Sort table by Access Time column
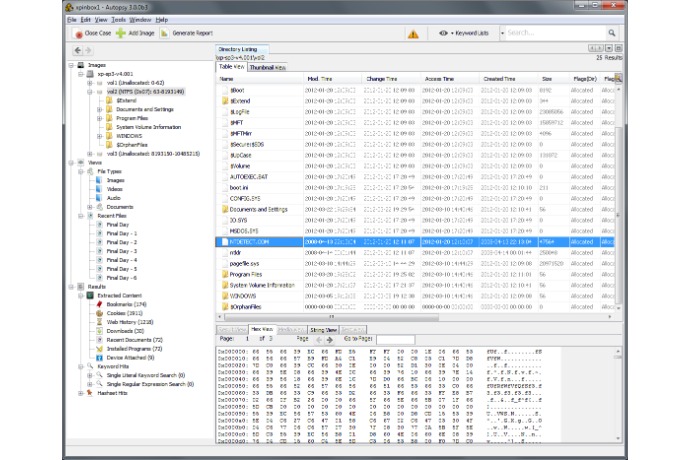The height and width of the screenshot is (460, 690). [x=451, y=79]
